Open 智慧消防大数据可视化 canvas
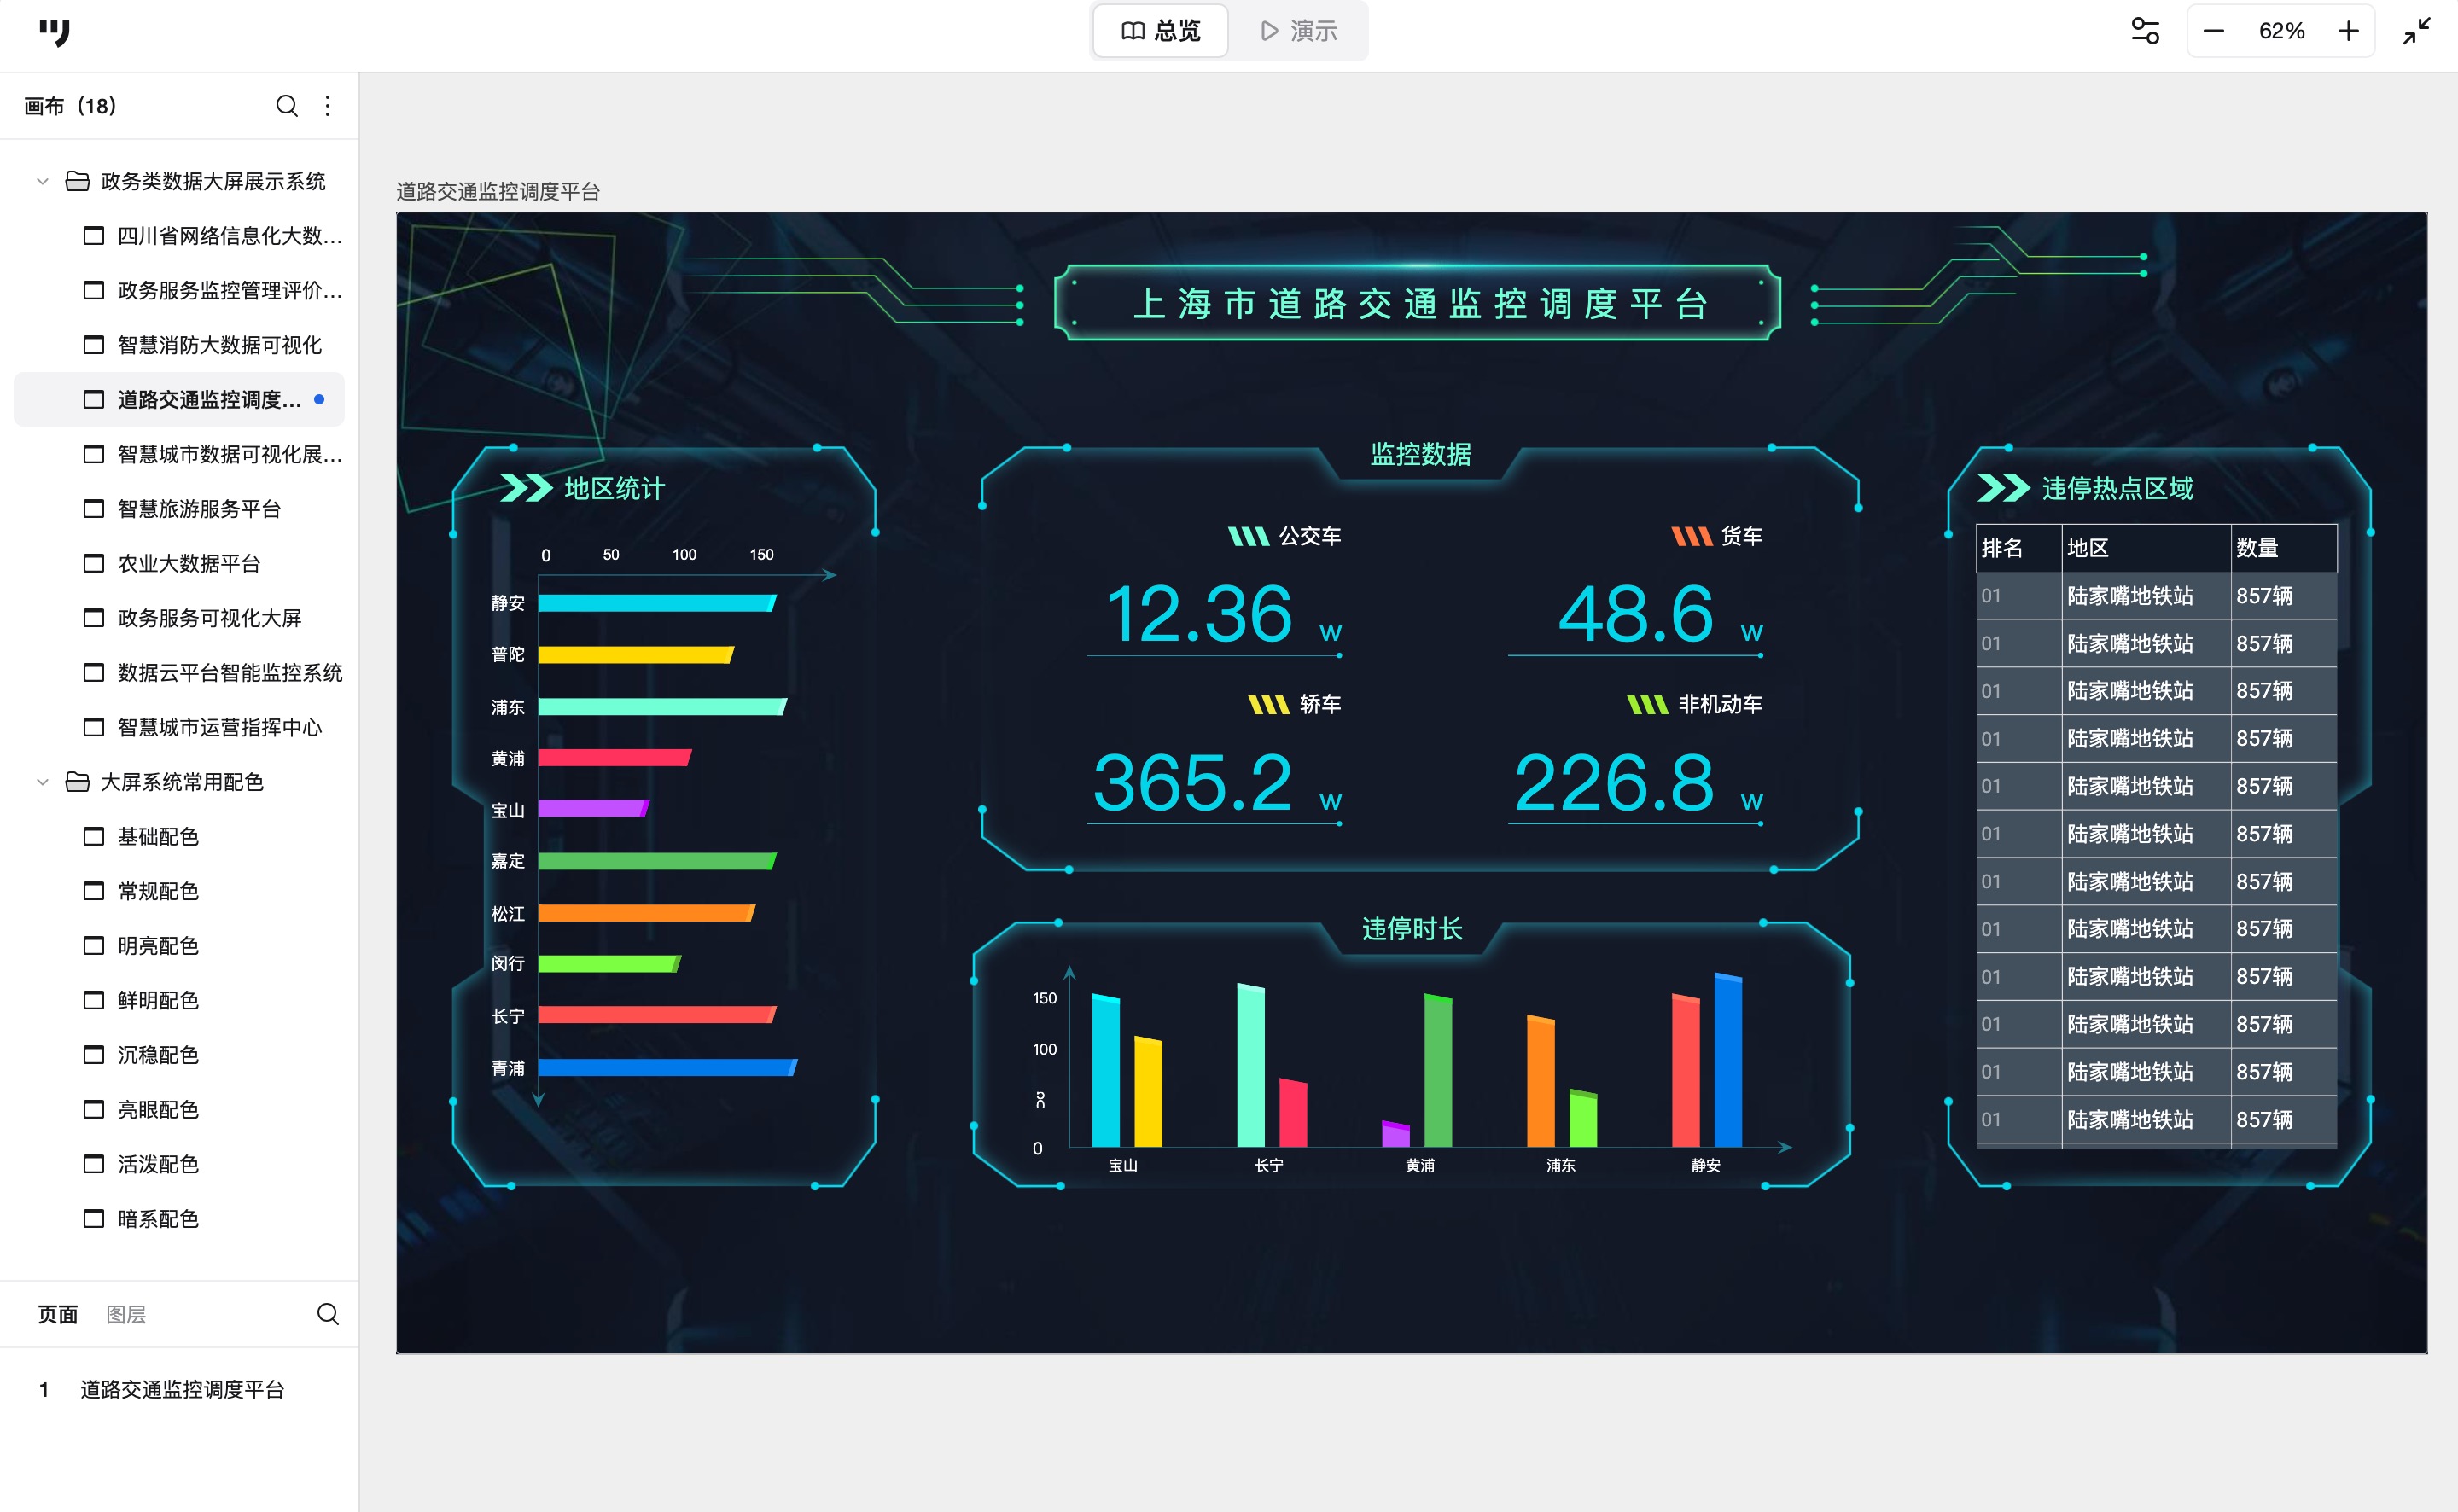2458x1512 pixels. point(180,345)
